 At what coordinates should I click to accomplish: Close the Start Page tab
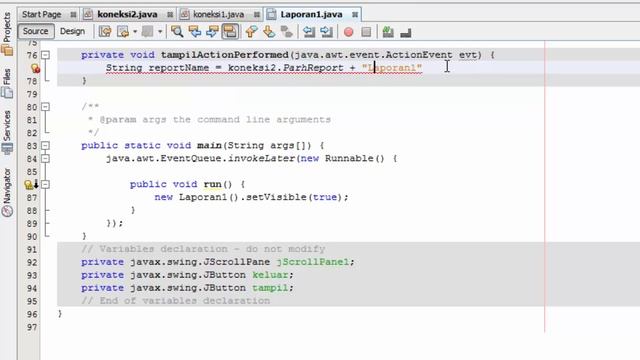click(73, 15)
